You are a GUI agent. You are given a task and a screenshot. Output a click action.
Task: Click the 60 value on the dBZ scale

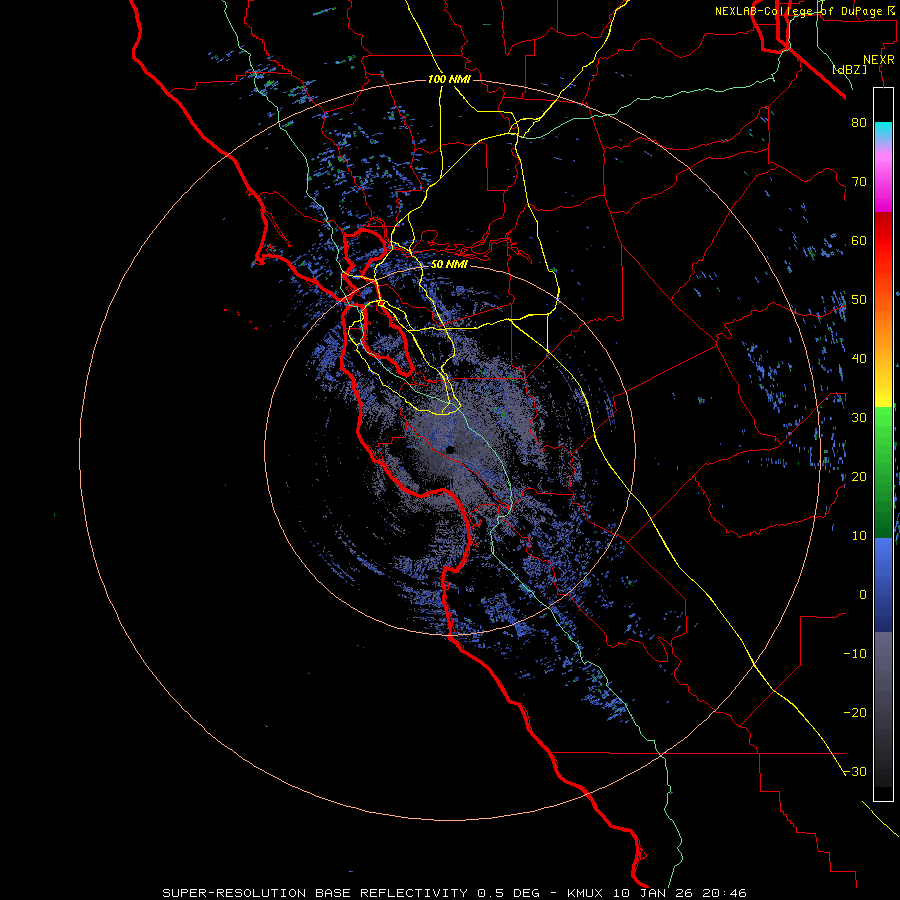(859, 240)
